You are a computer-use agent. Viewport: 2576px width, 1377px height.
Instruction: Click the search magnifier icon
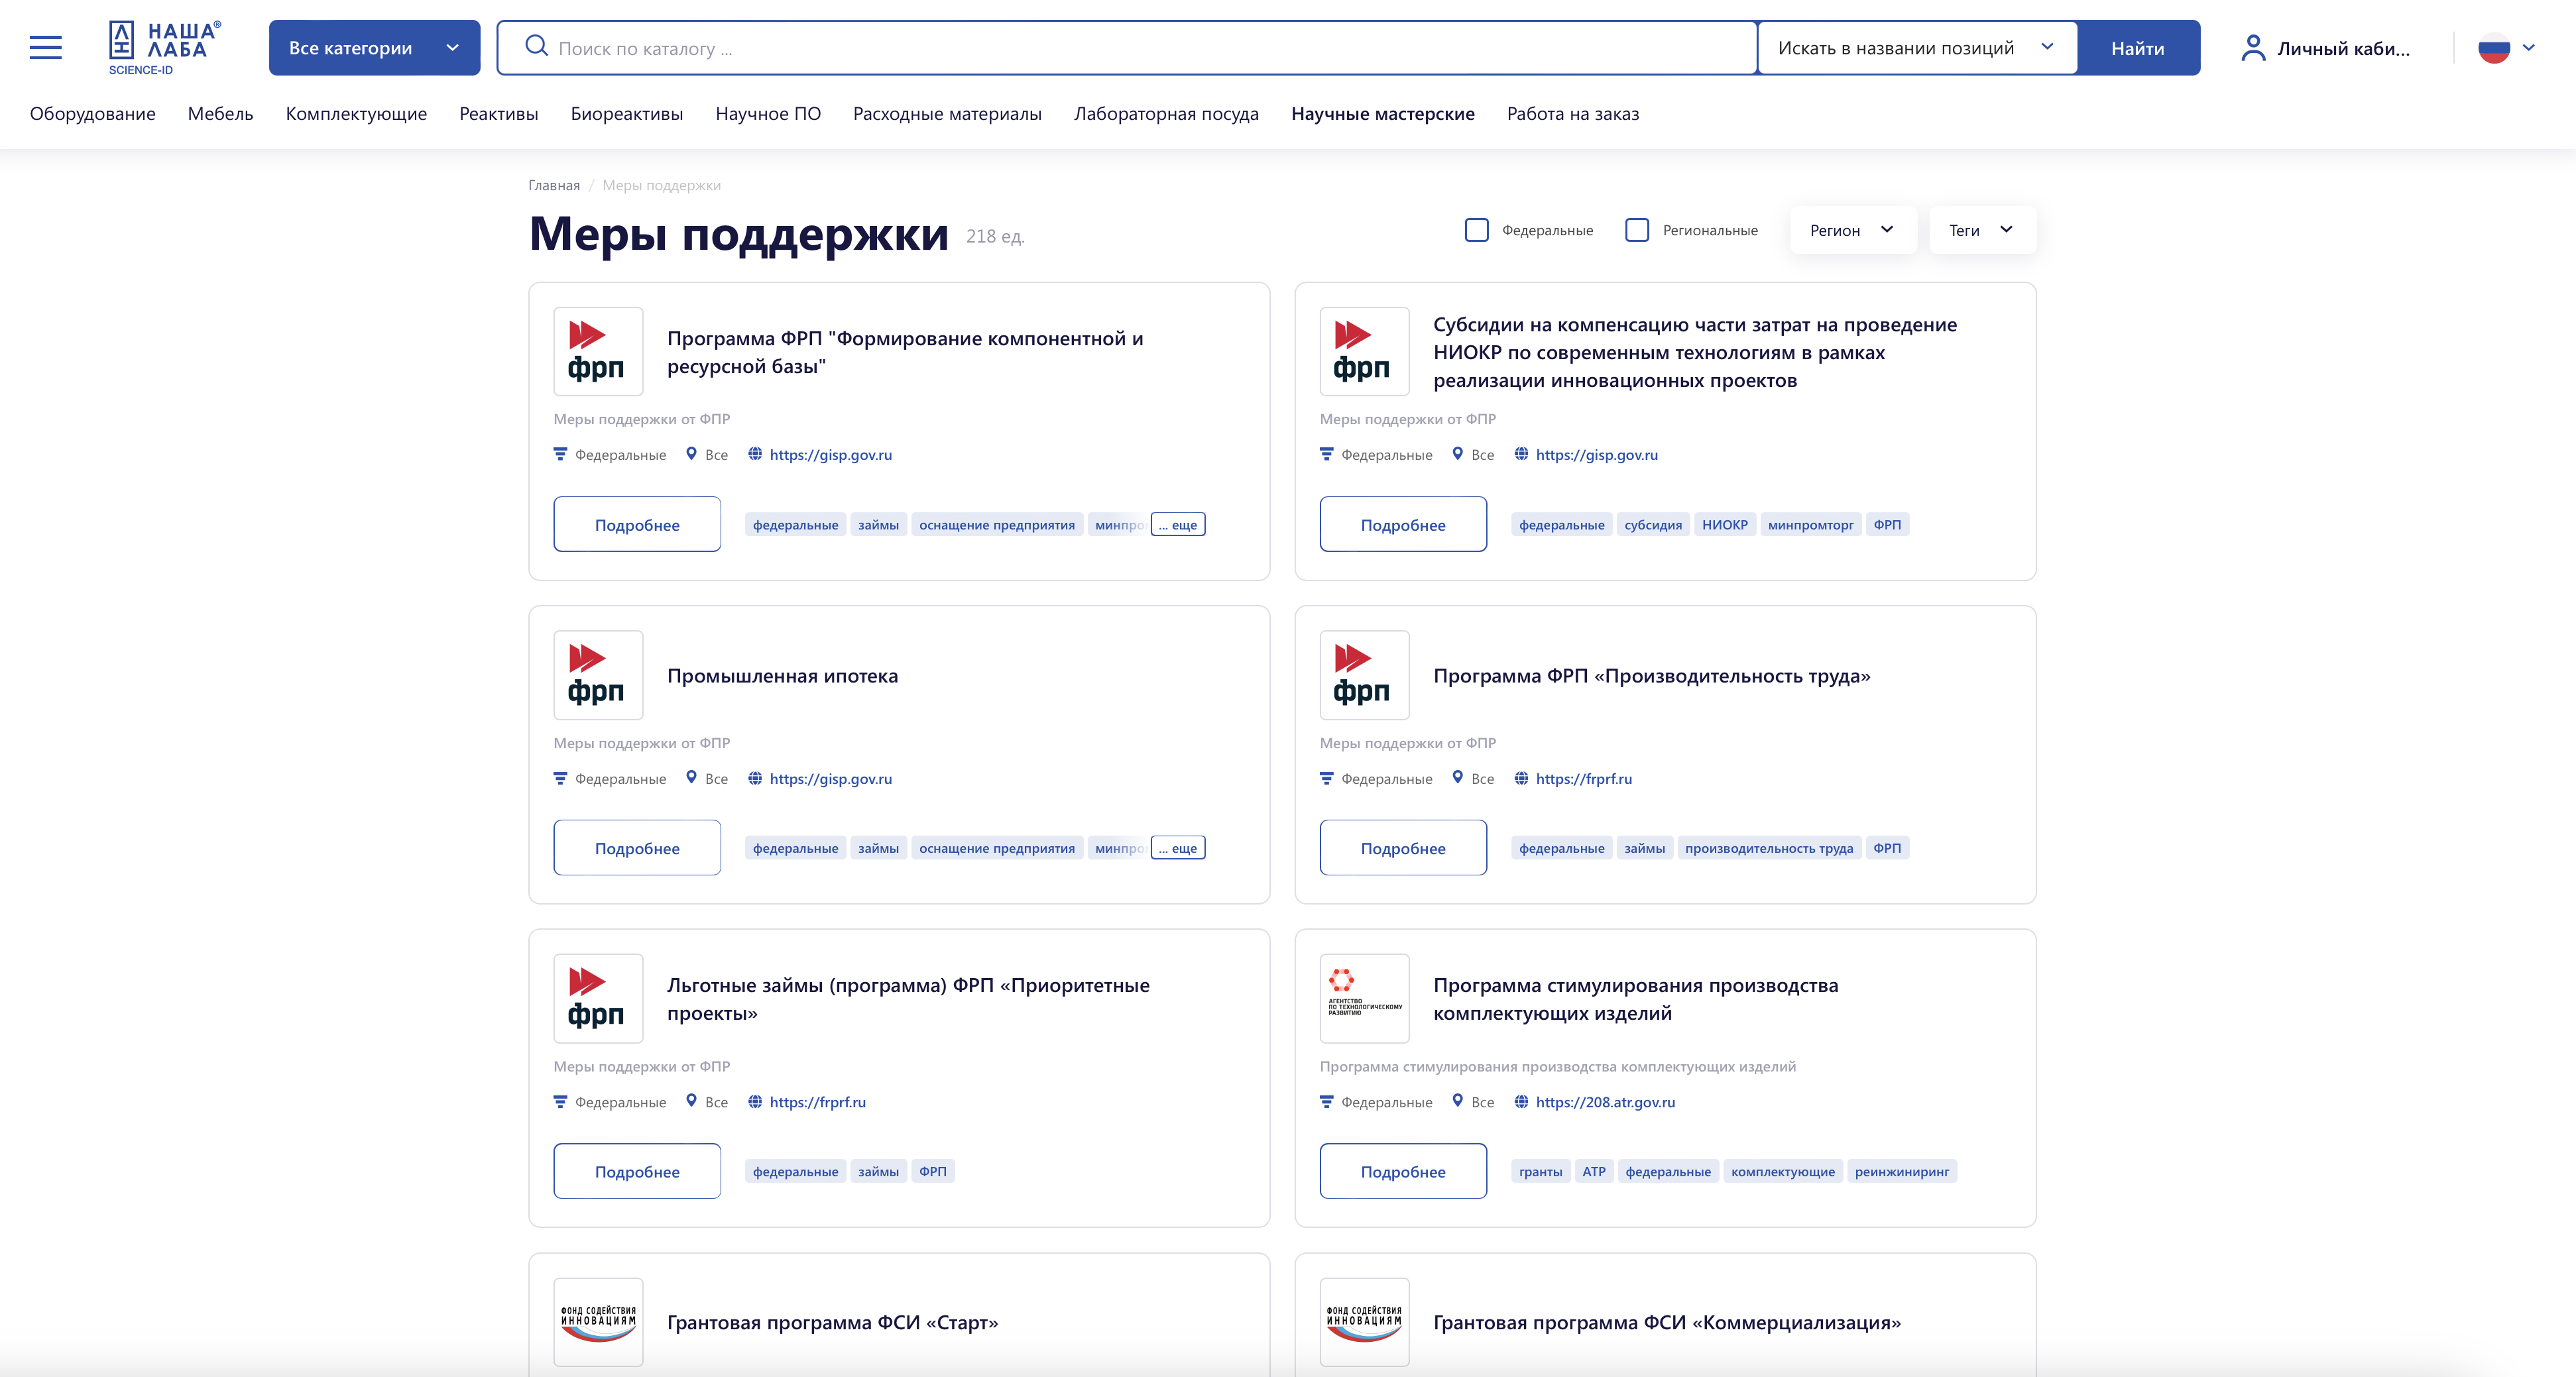tap(536, 47)
